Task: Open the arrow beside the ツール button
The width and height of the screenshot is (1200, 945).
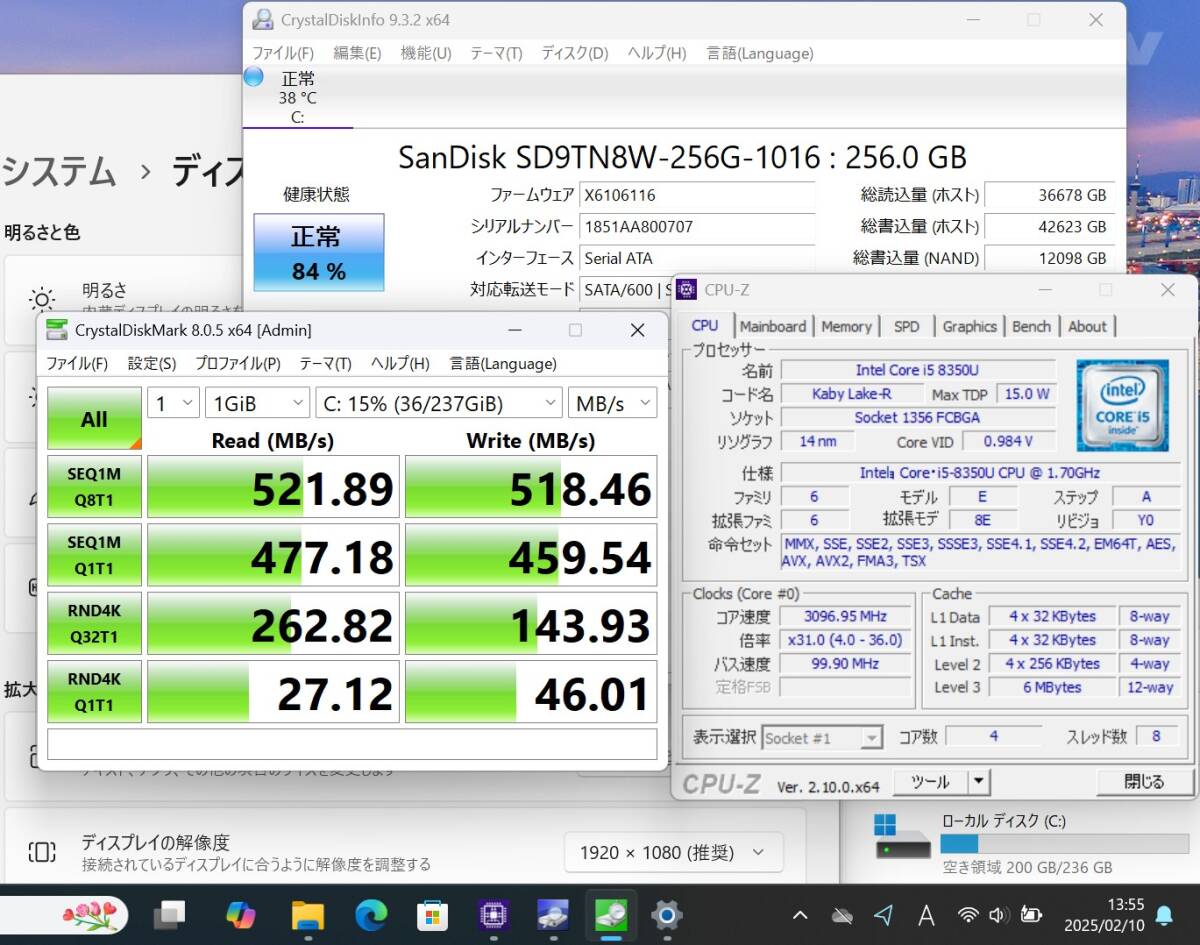Action: [x=979, y=782]
